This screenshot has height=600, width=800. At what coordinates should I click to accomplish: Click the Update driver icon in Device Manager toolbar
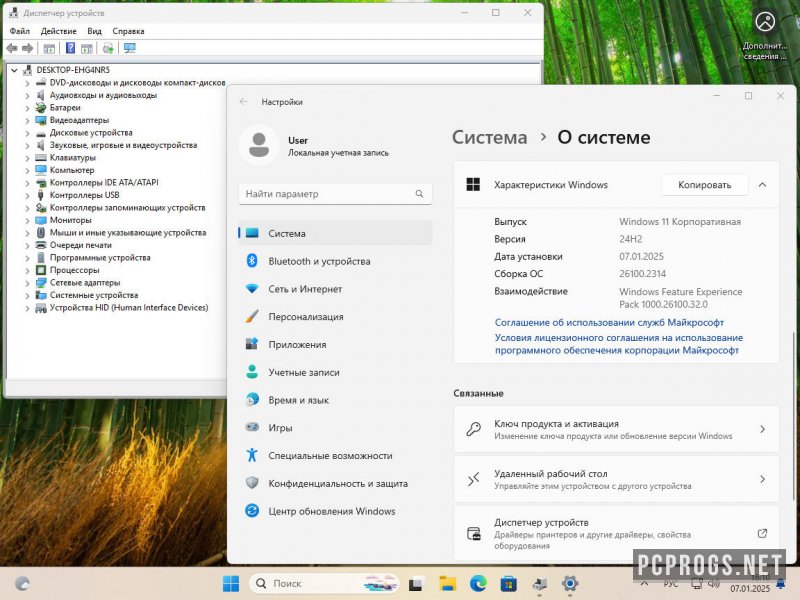pos(108,48)
